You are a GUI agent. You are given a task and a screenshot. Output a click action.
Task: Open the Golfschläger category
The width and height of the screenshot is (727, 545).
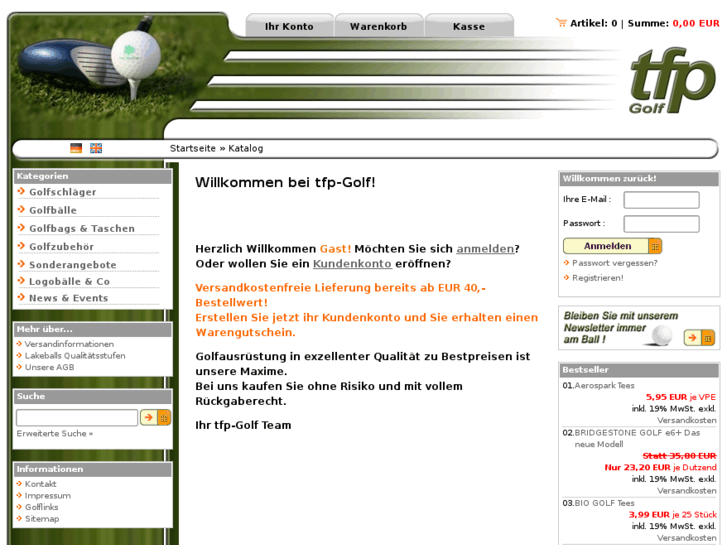63,192
